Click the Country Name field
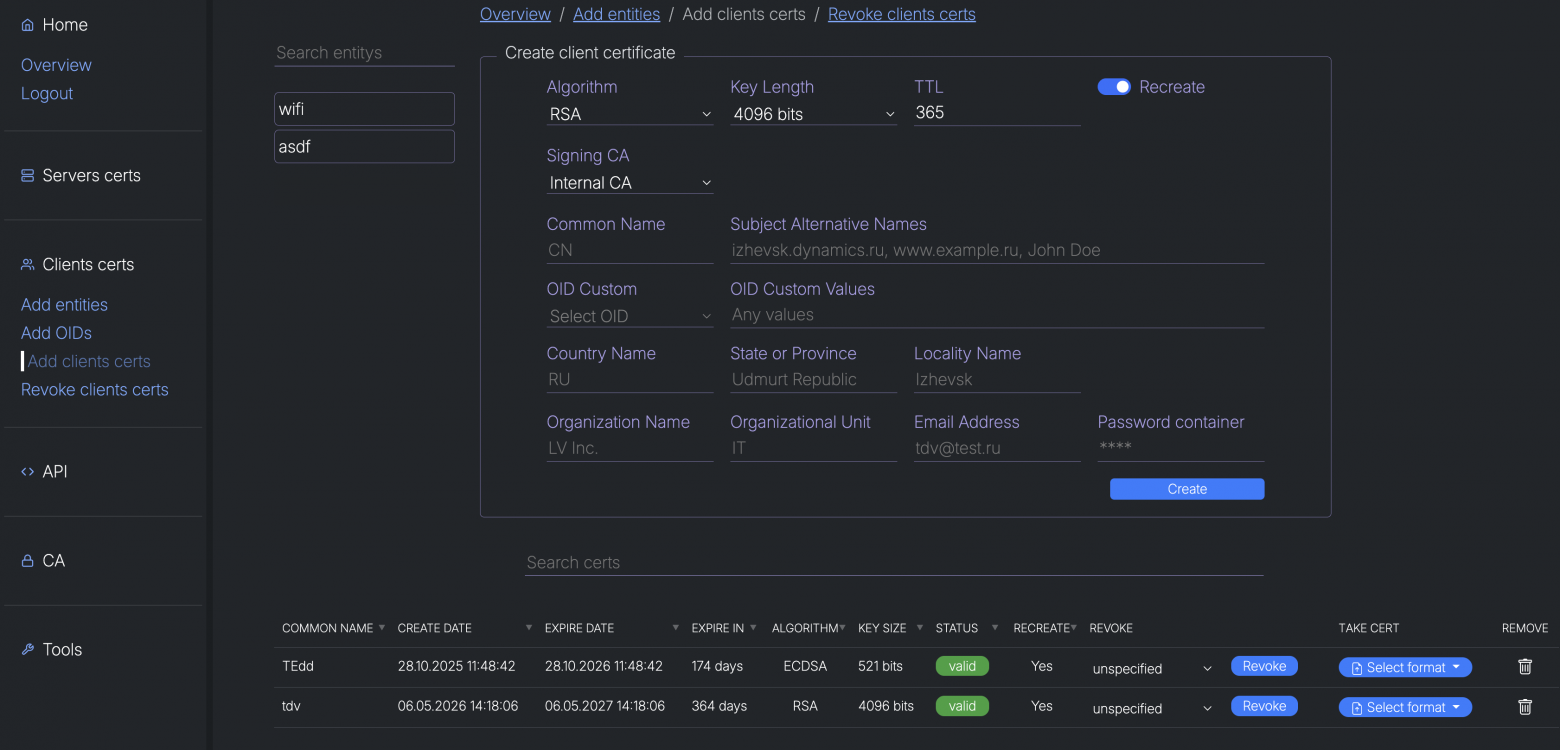 tap(630, 380)
